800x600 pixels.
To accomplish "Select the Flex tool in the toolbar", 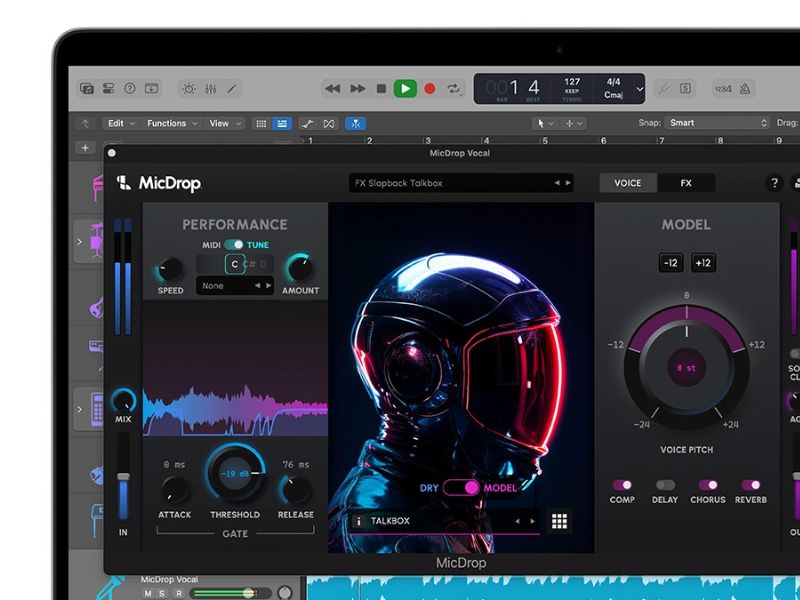I will tap(354, 122).
